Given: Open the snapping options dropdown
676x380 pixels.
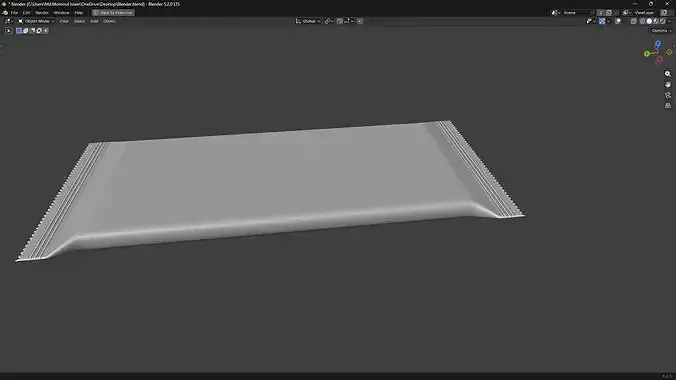Looking at the screenshot, I should click(x=349, y=21).
